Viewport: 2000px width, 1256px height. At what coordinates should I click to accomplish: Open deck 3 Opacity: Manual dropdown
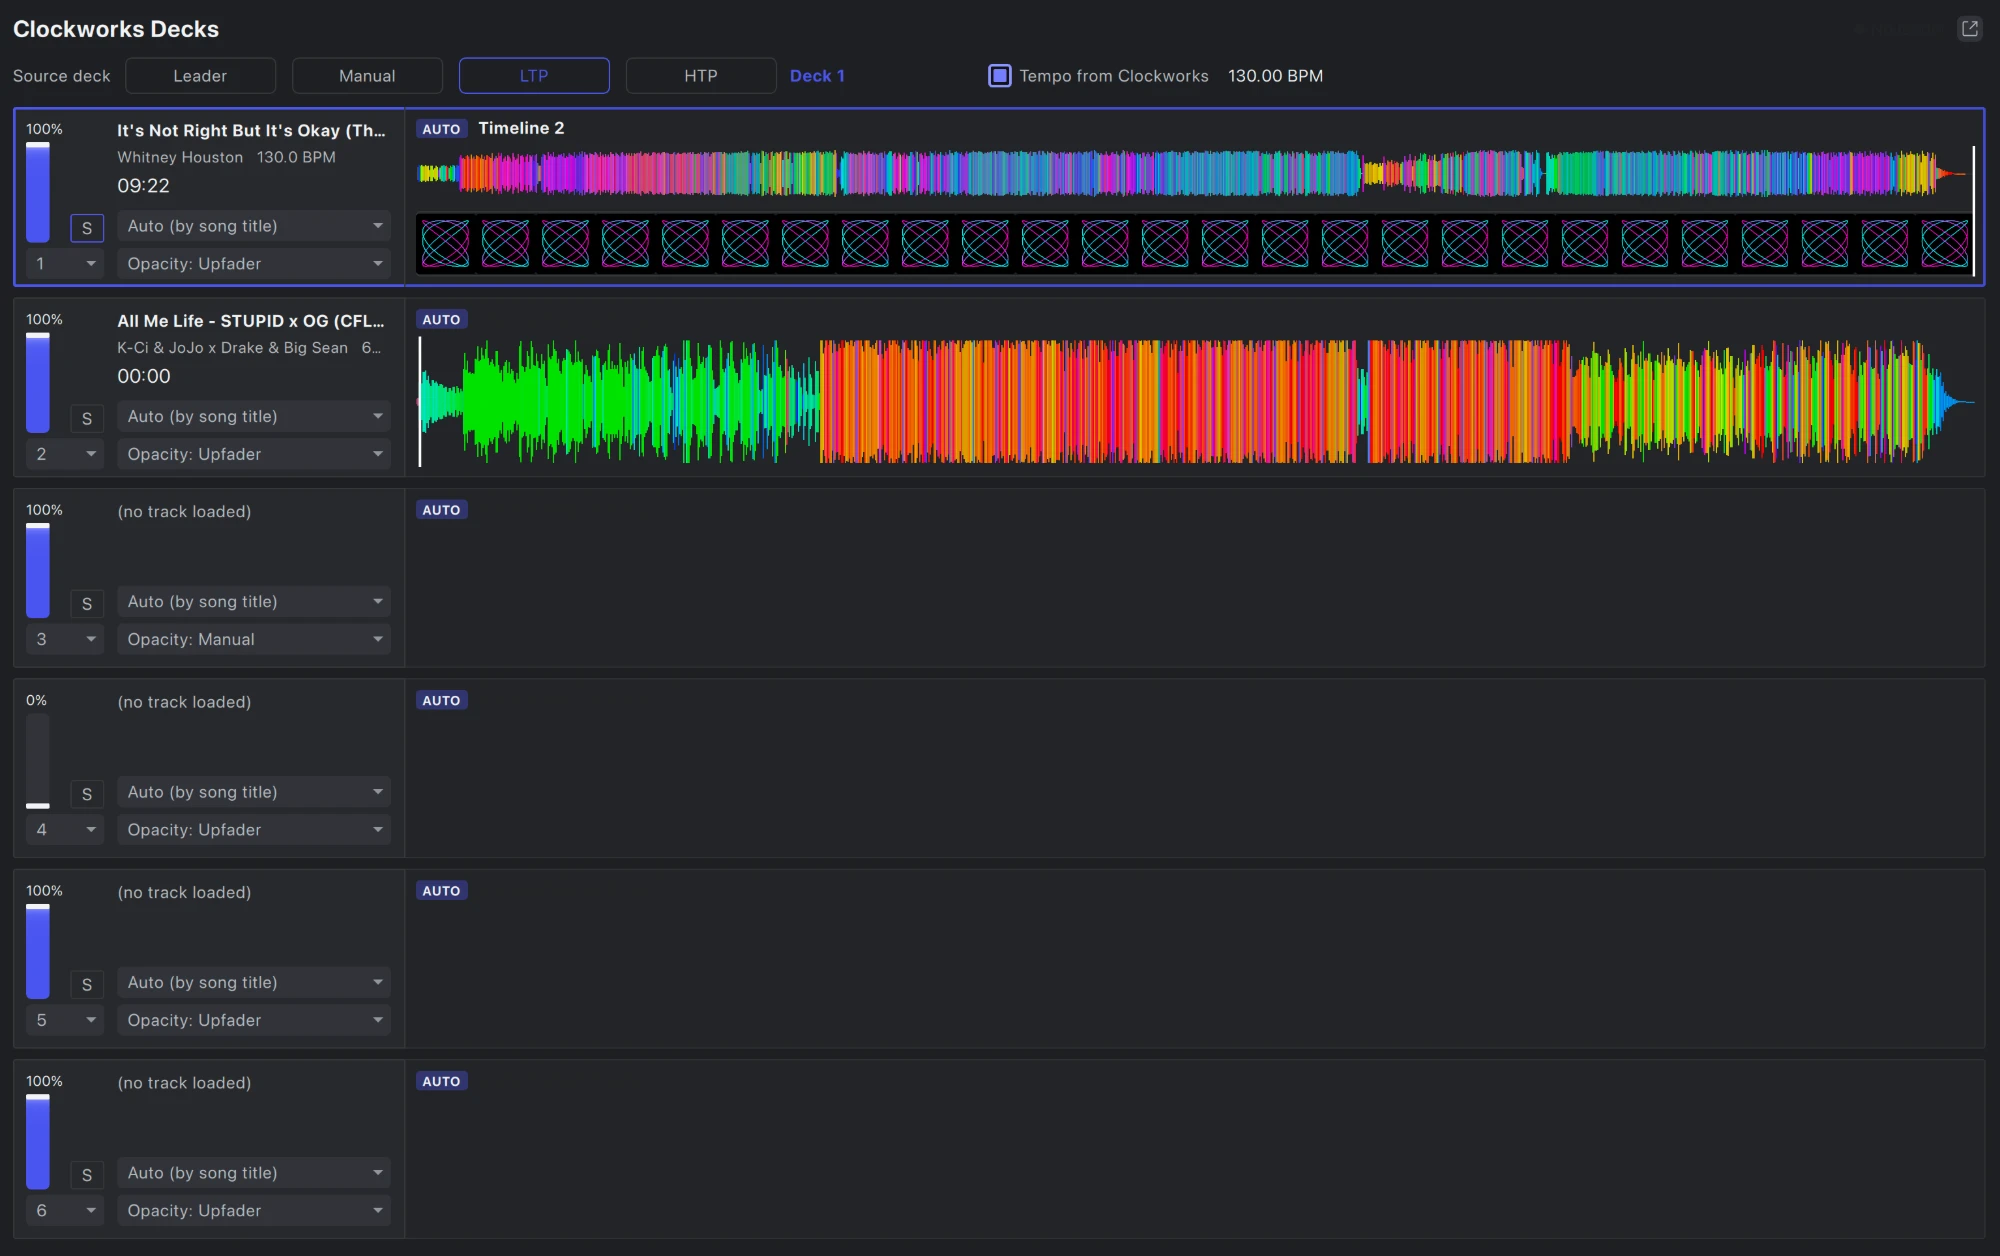click(254, 639)
